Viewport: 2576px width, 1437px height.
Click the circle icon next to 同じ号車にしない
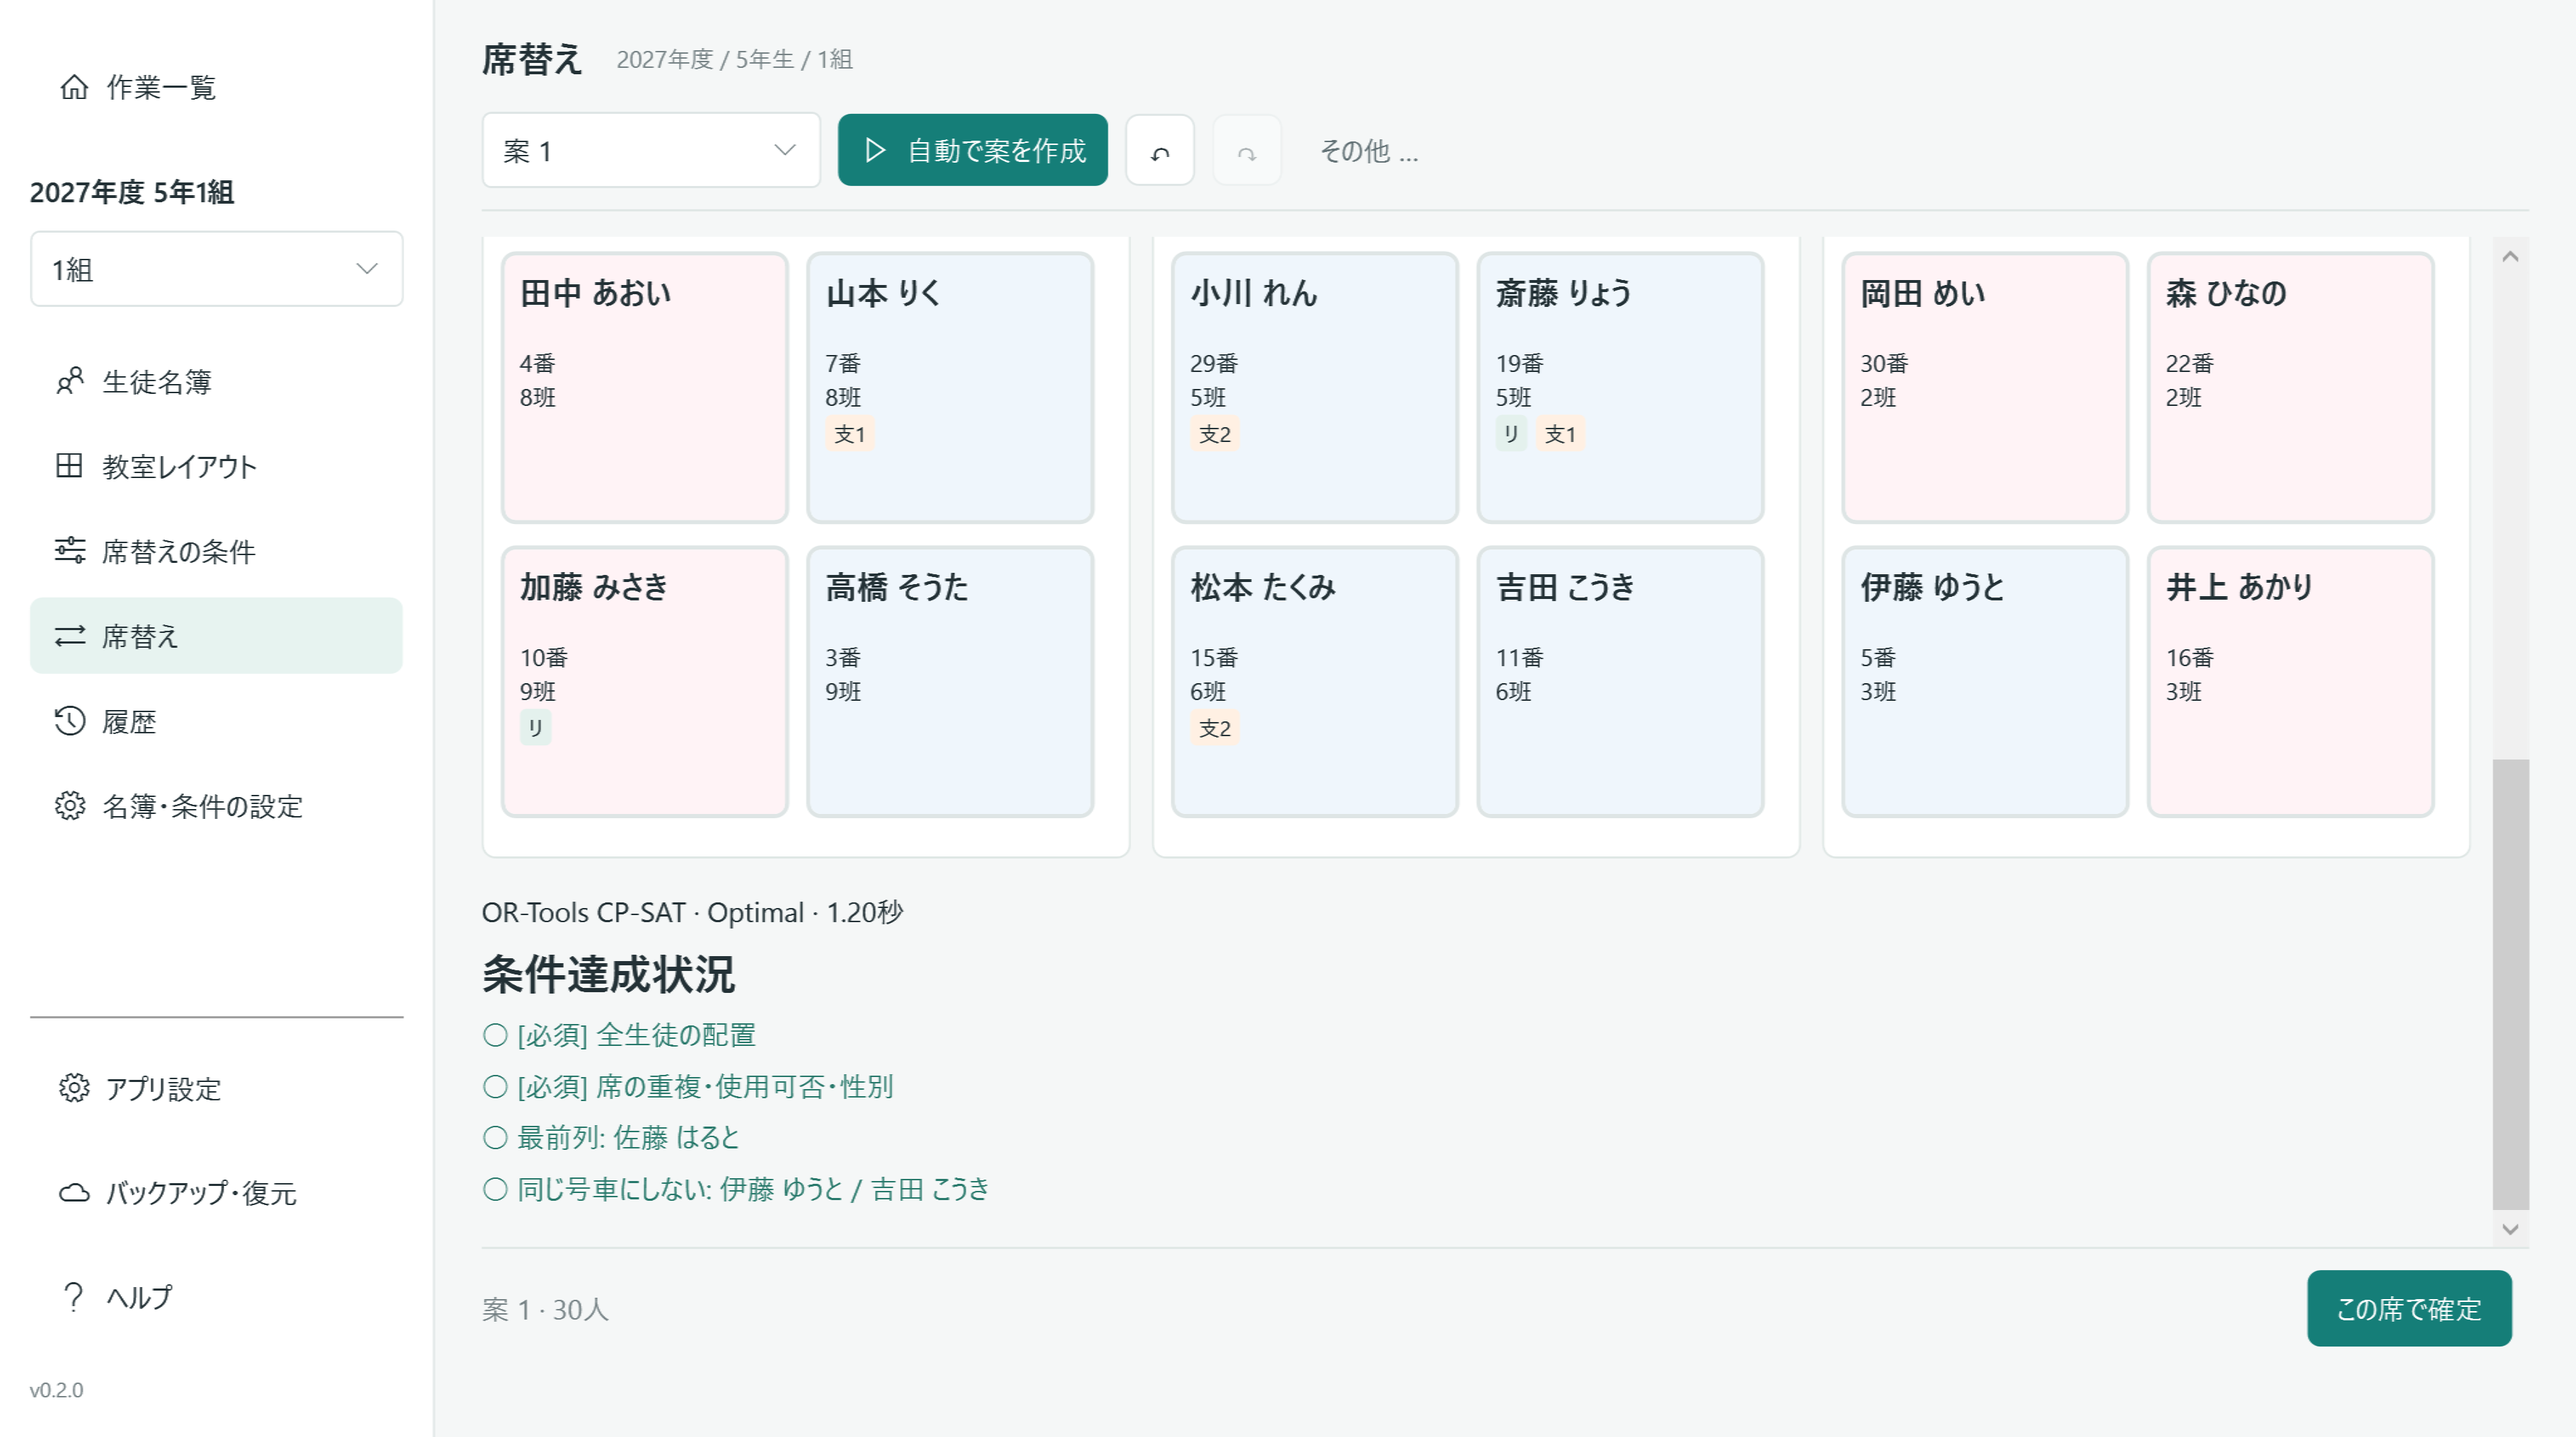(495, 1189)
